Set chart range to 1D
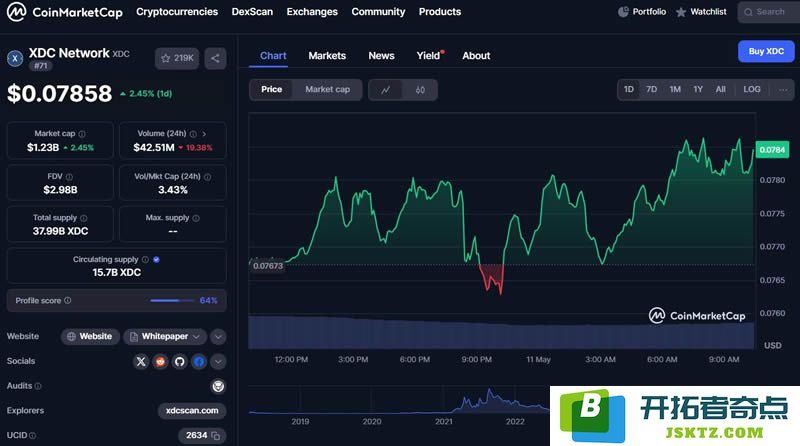The width and height of the screenshot is (800, 446). click(x=629, y=89)
